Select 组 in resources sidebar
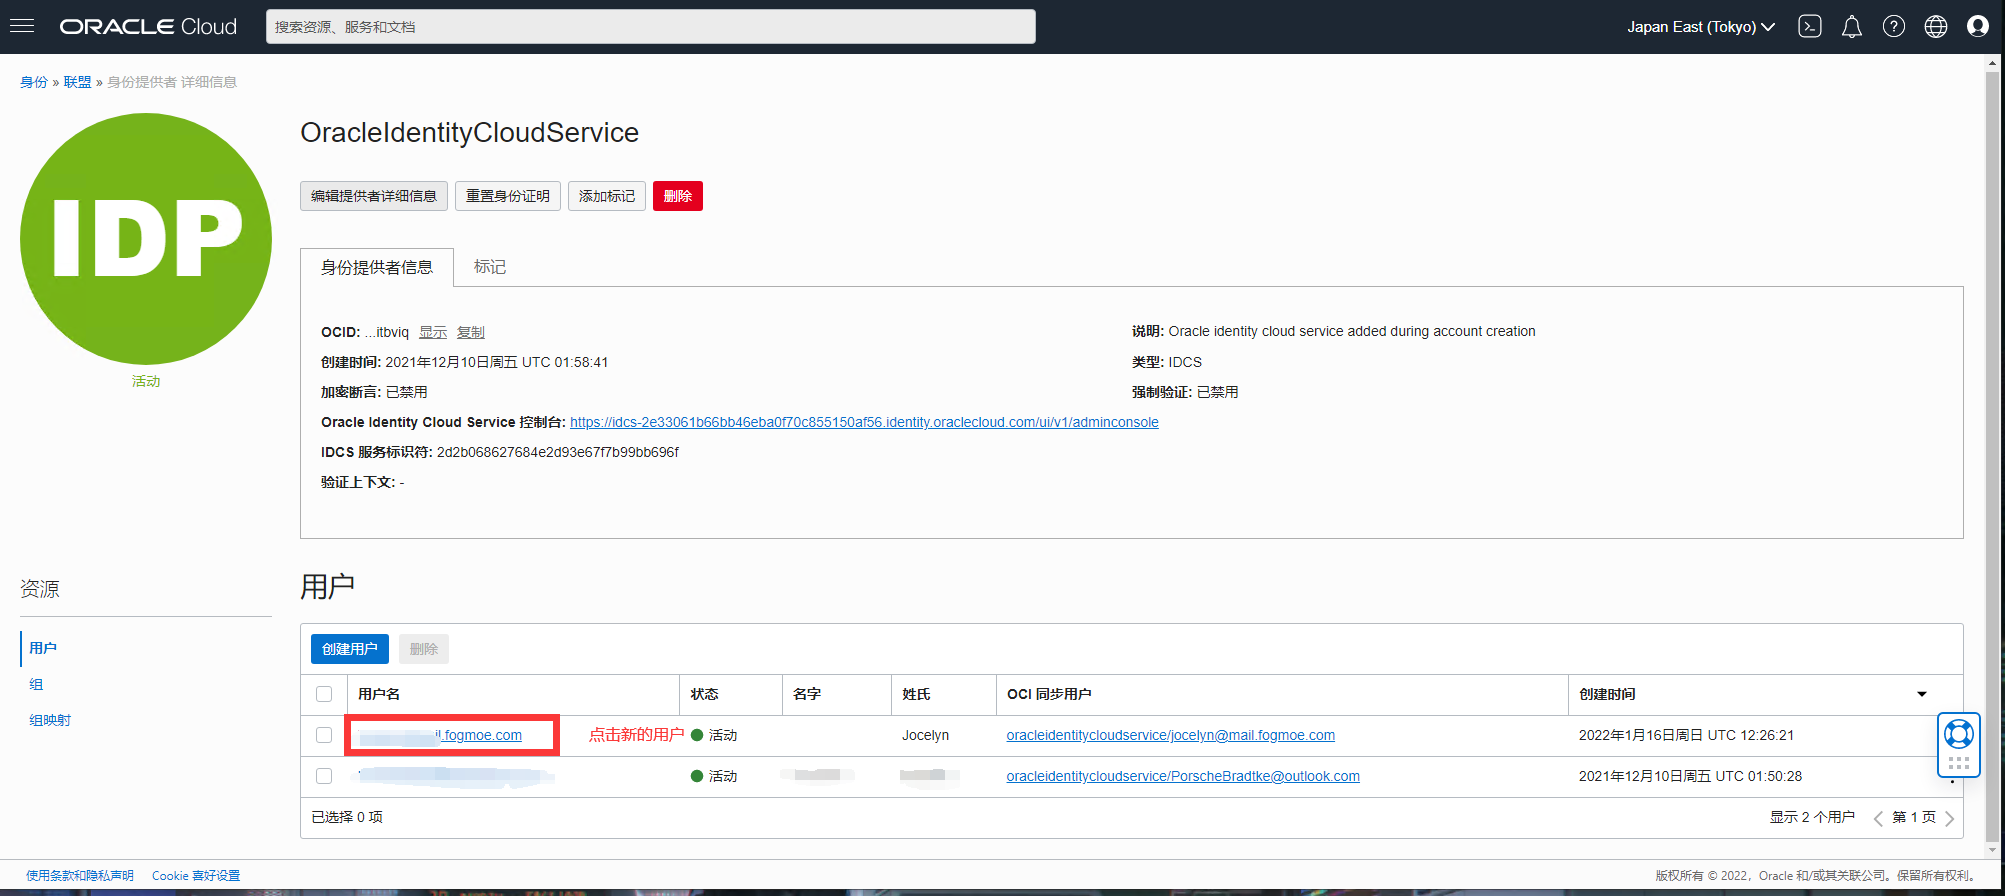The image size is (2005, 896). pyautogui.click(x=36, y=684)
